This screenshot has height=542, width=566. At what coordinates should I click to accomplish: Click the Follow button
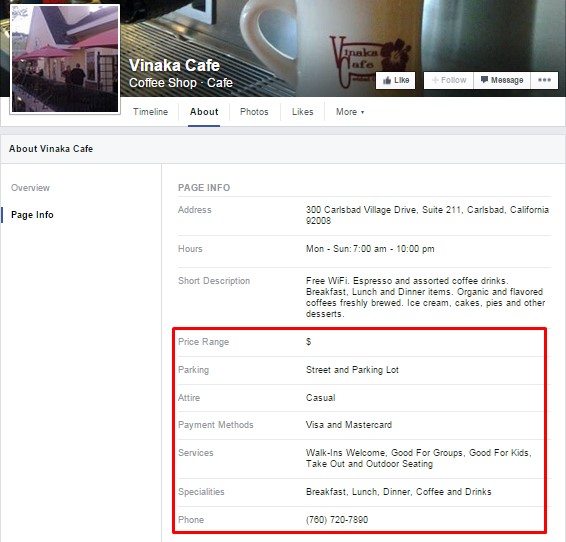pos(449,80)
